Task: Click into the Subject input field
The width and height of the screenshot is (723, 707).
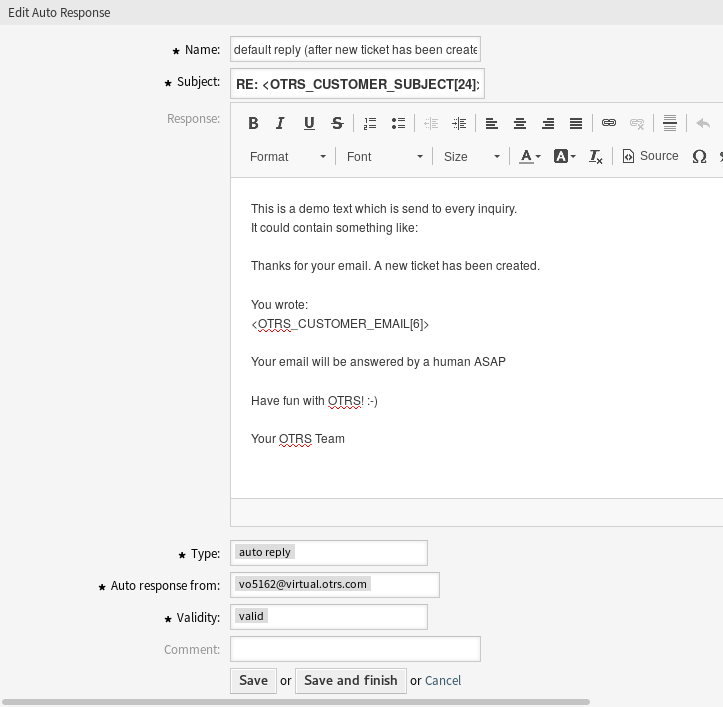Action: (x=357, y=83)
